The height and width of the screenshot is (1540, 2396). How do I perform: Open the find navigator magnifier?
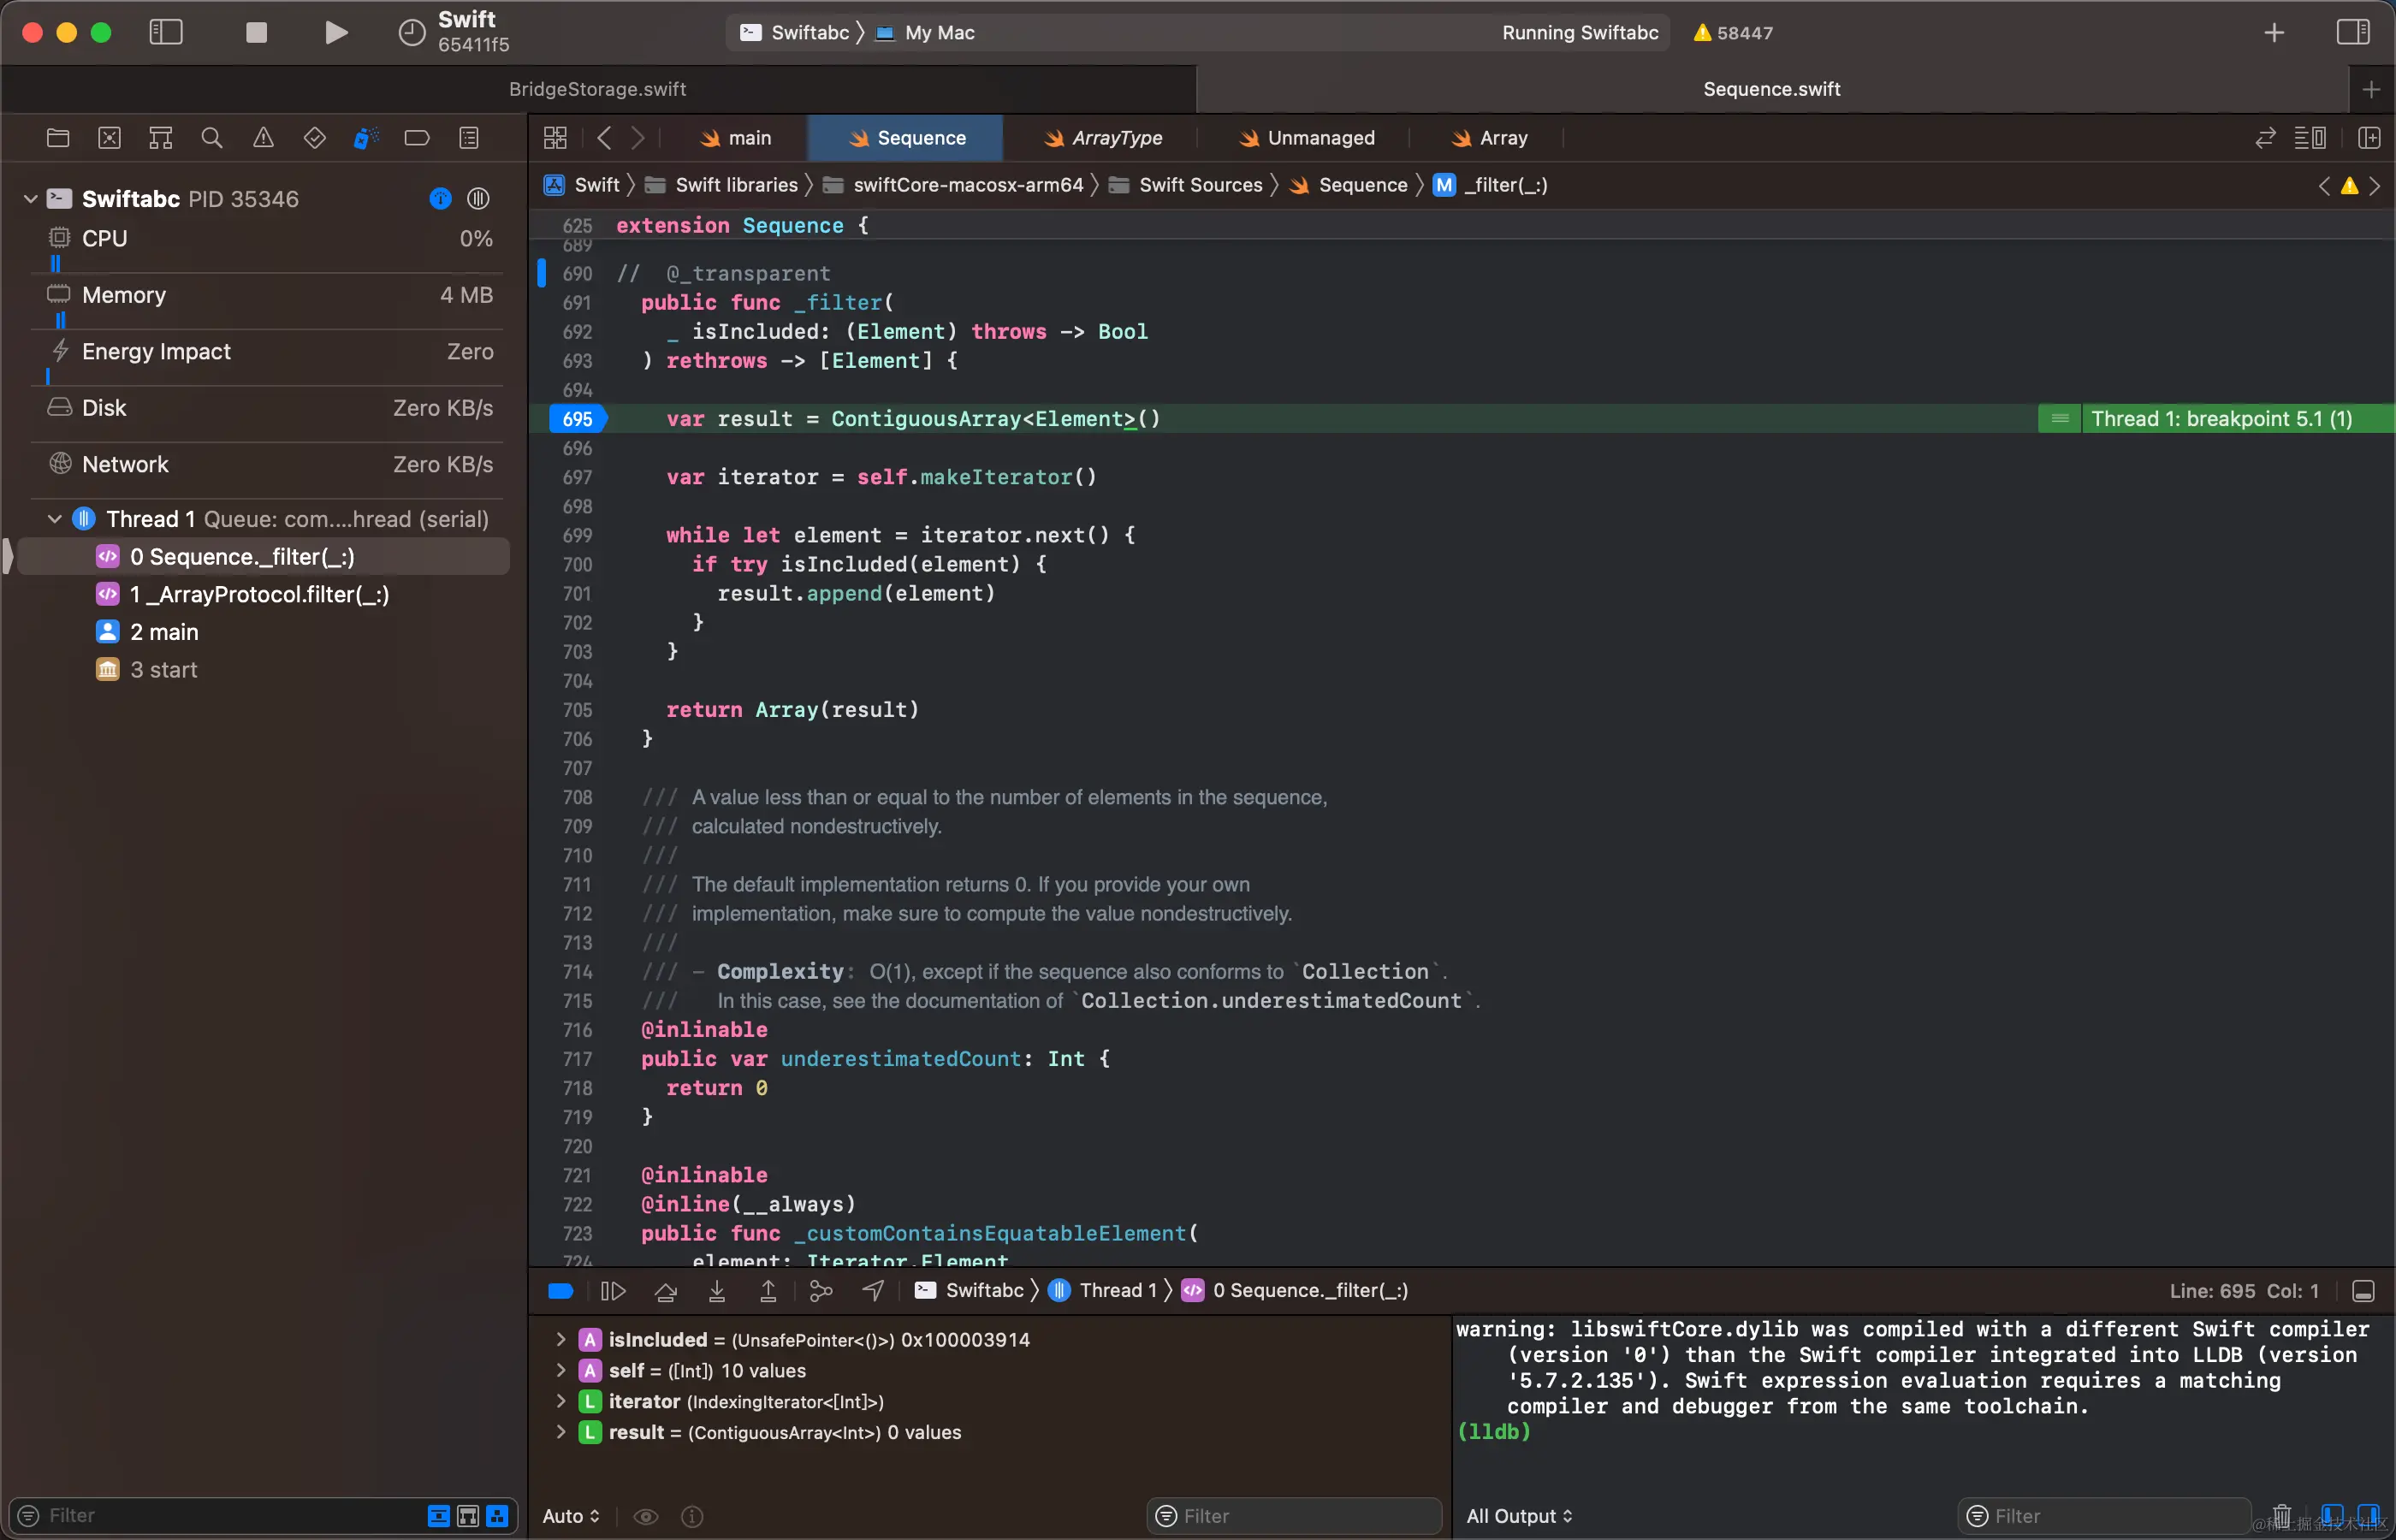coord(212,138)
